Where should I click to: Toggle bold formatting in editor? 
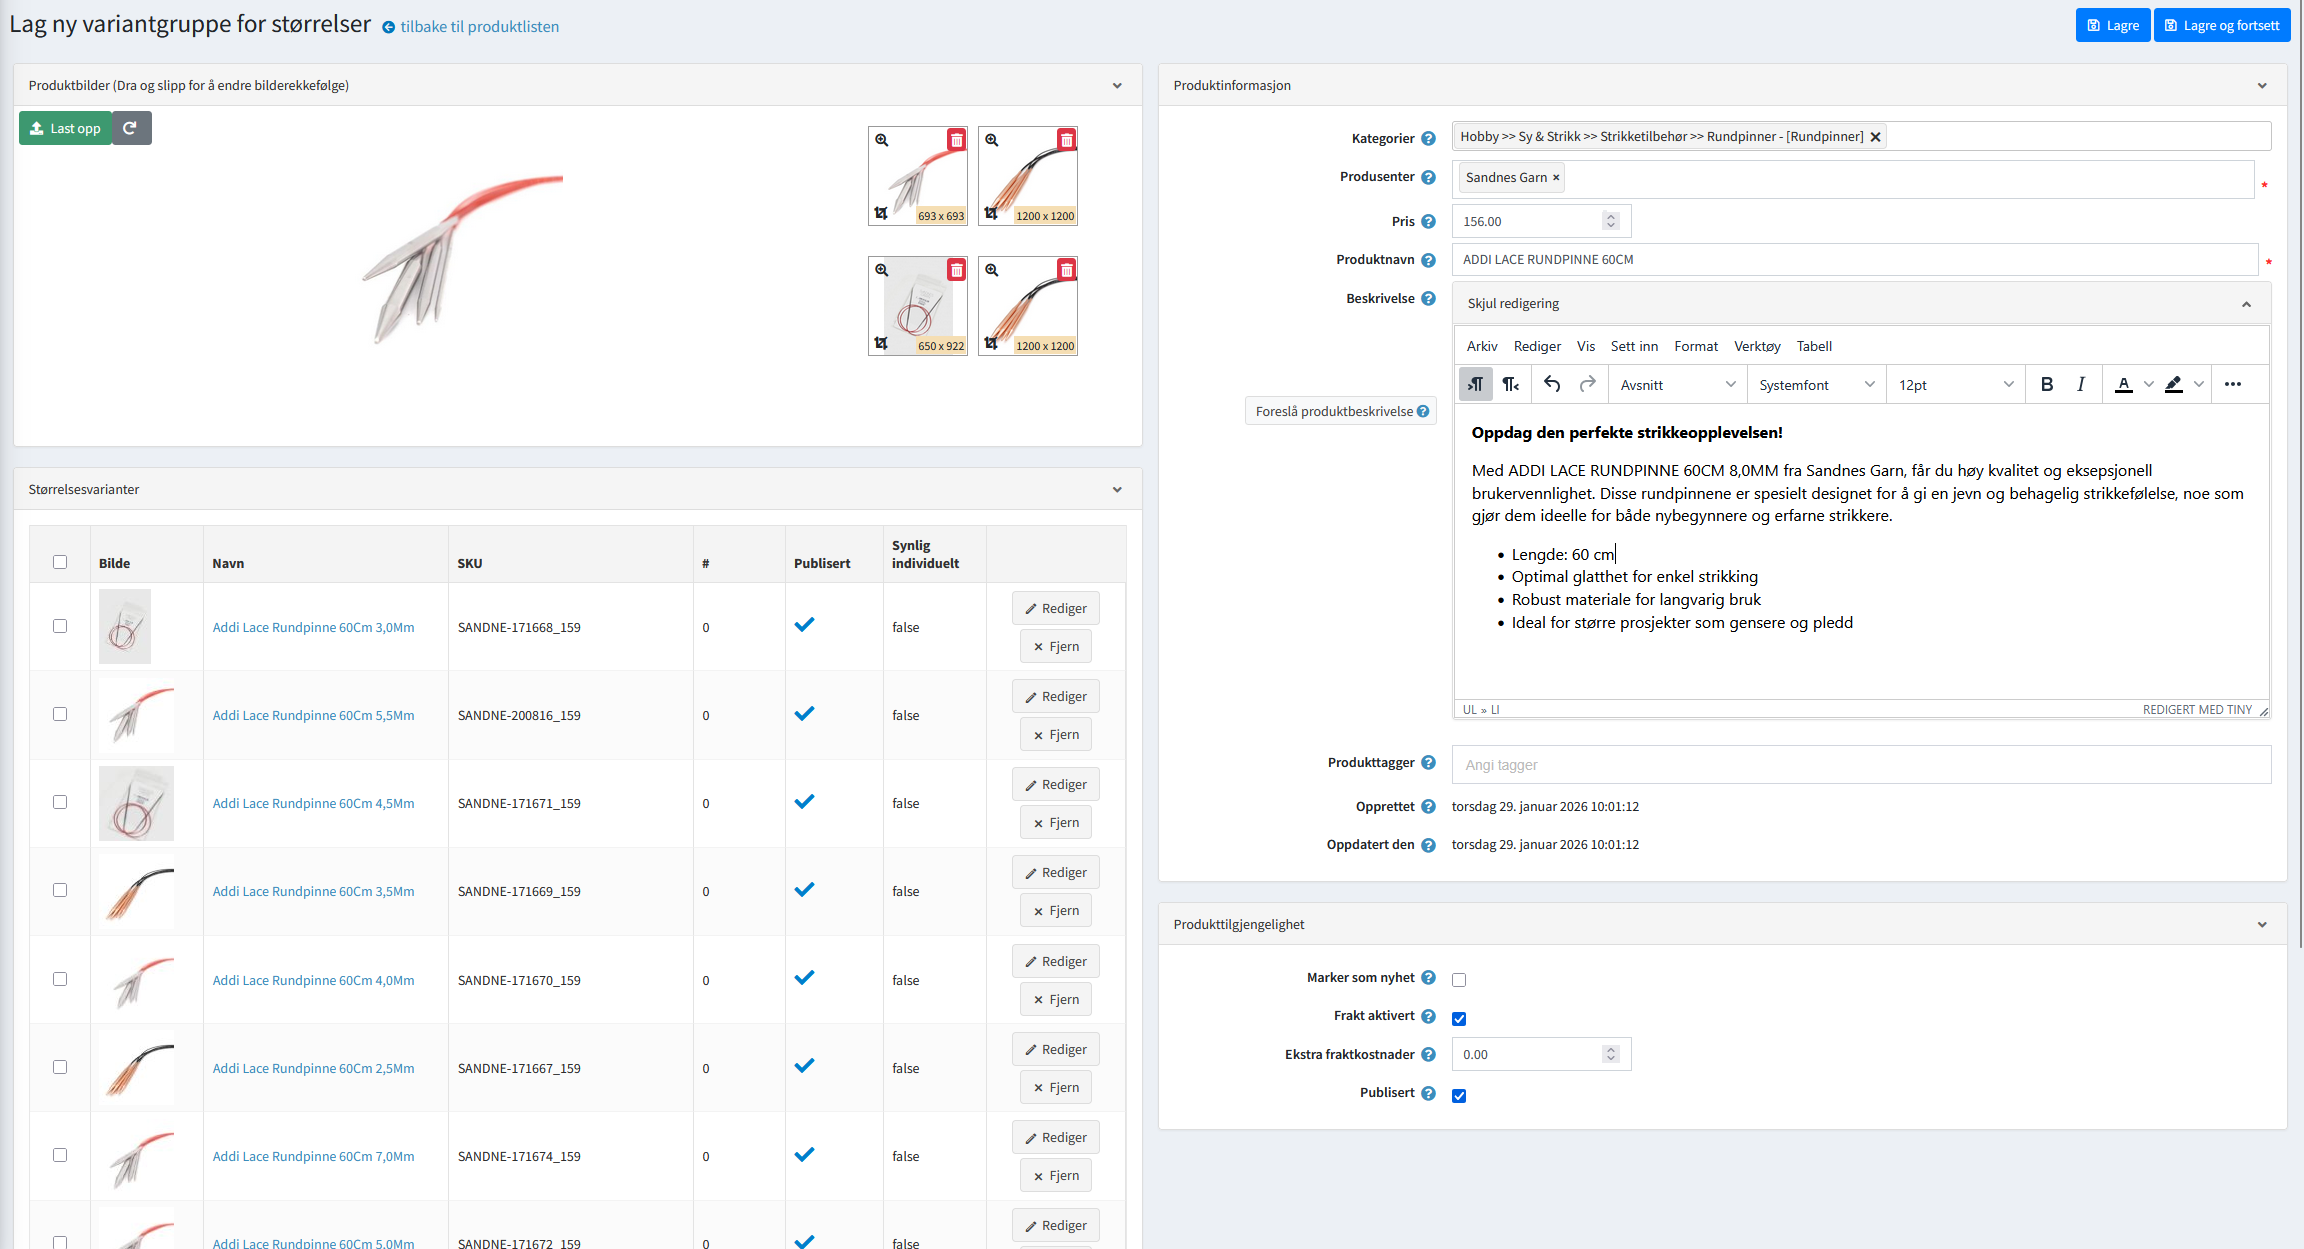2046,385
